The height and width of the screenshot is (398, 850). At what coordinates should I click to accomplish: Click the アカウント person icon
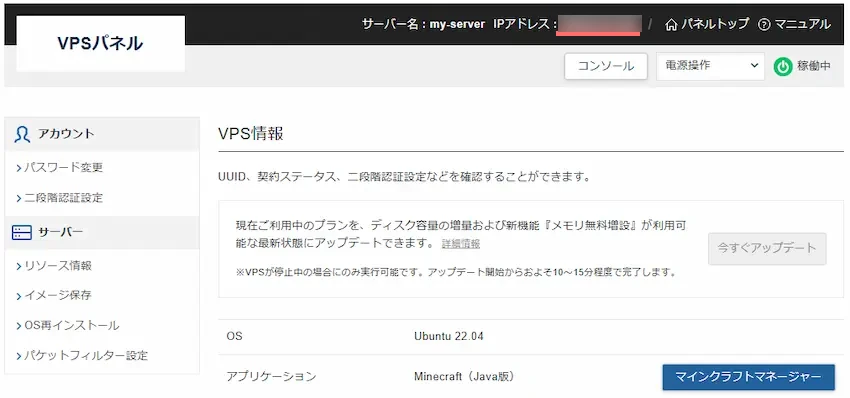click(23, 134)
